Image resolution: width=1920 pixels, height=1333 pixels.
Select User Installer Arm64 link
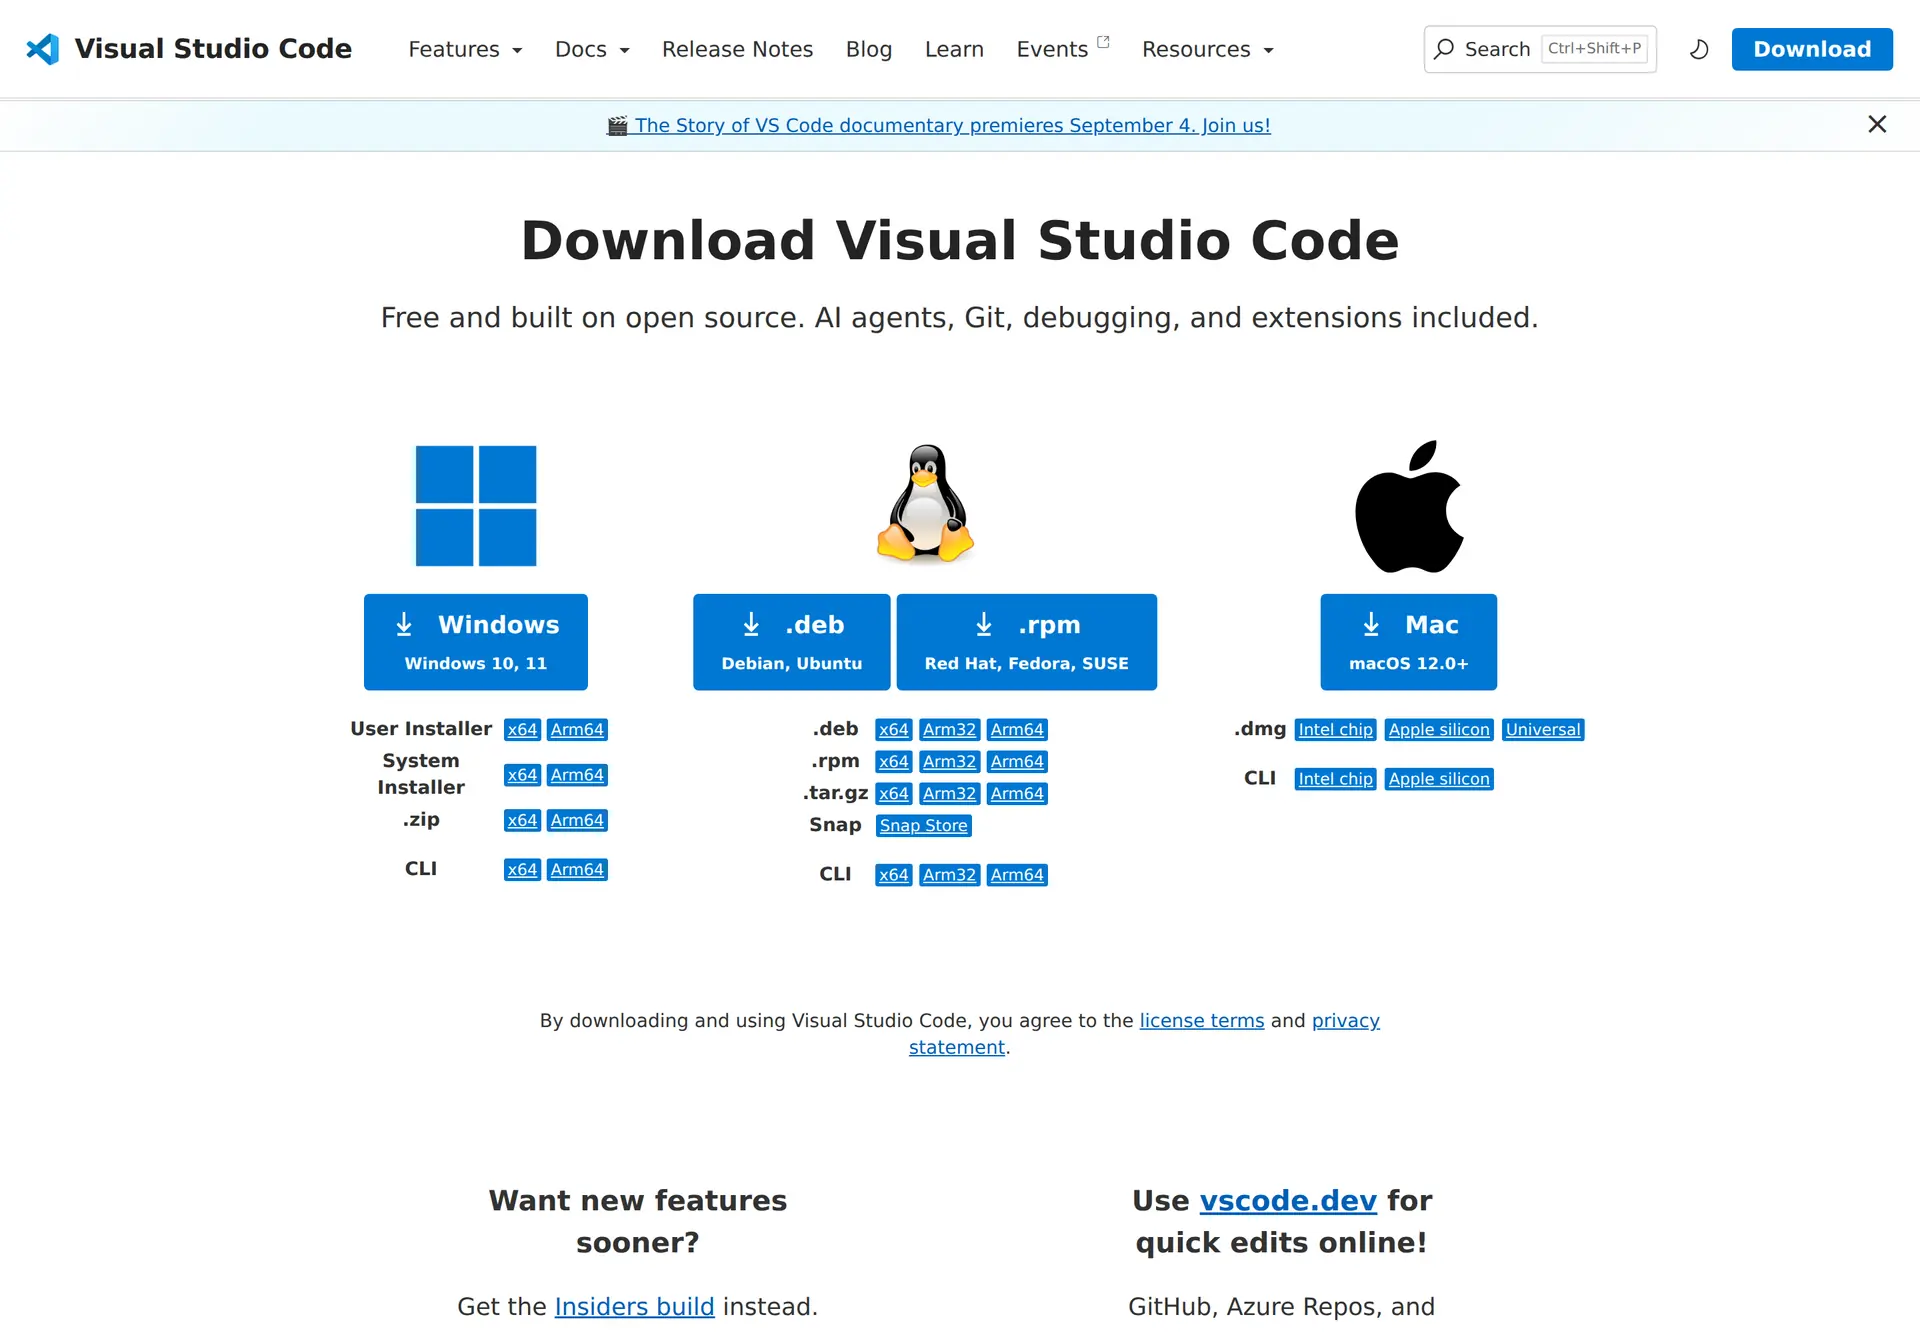pos(577,730)
